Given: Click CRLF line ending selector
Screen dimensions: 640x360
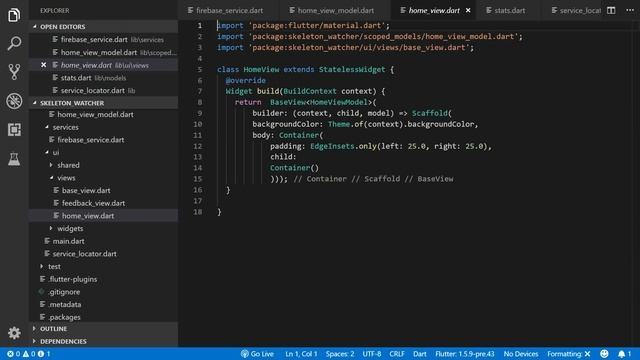Looking at the screenshot, I should [397, 354].
